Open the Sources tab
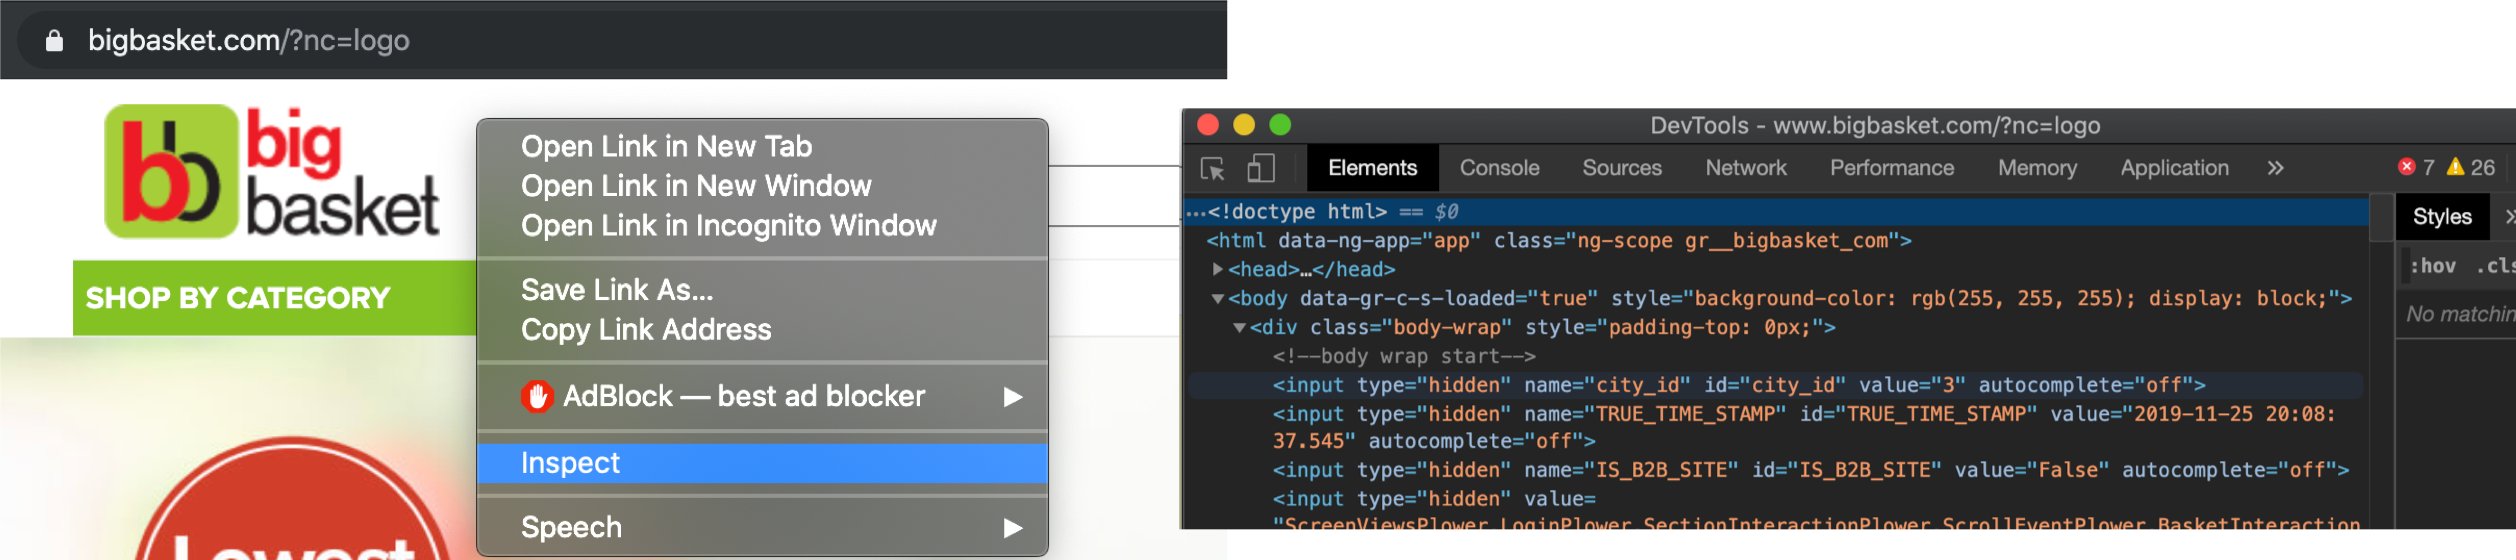The image size is (2516, 560). (x=1621, y=168)
